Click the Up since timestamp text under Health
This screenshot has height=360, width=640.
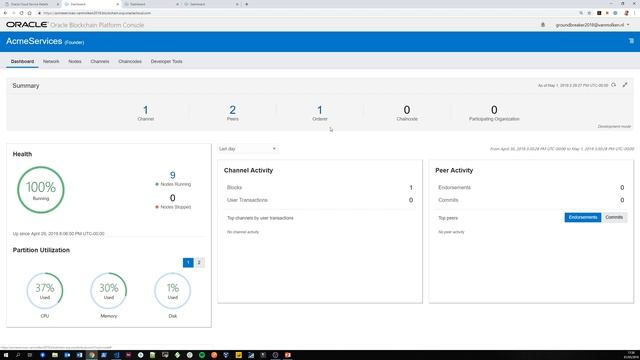click(x=58, y=234)
